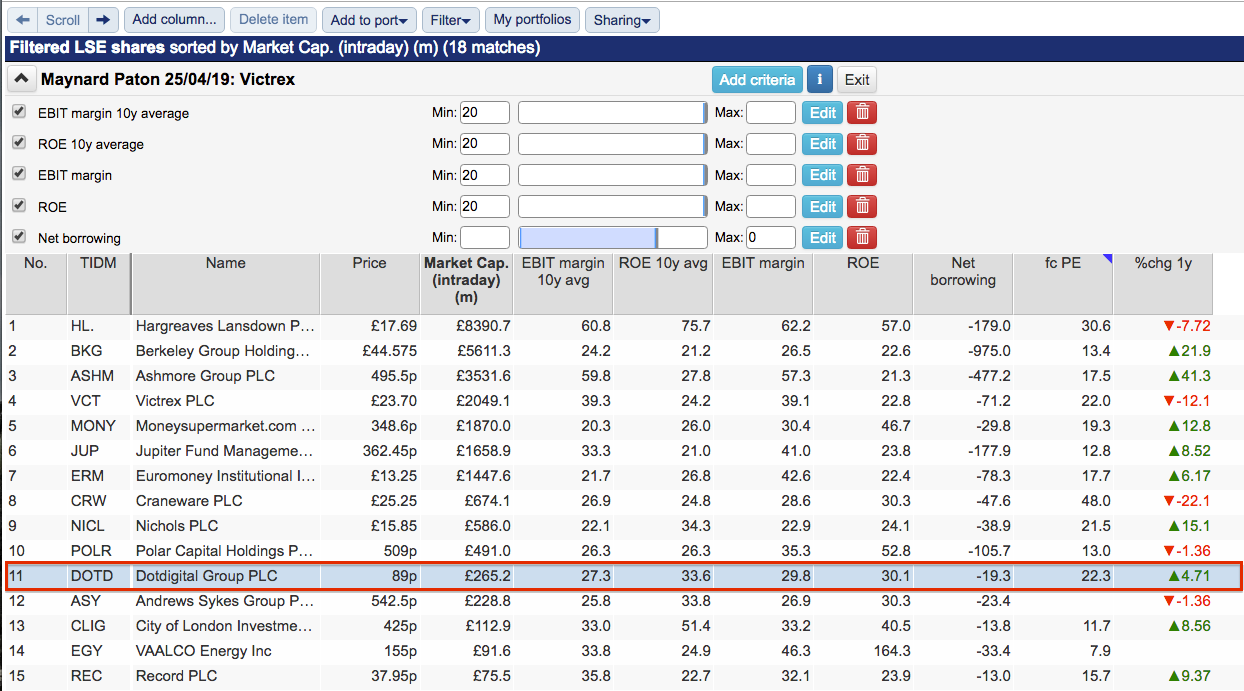The image size is (1244, 691).
Task: Sort by the Price column header
Action: (370, 283)
